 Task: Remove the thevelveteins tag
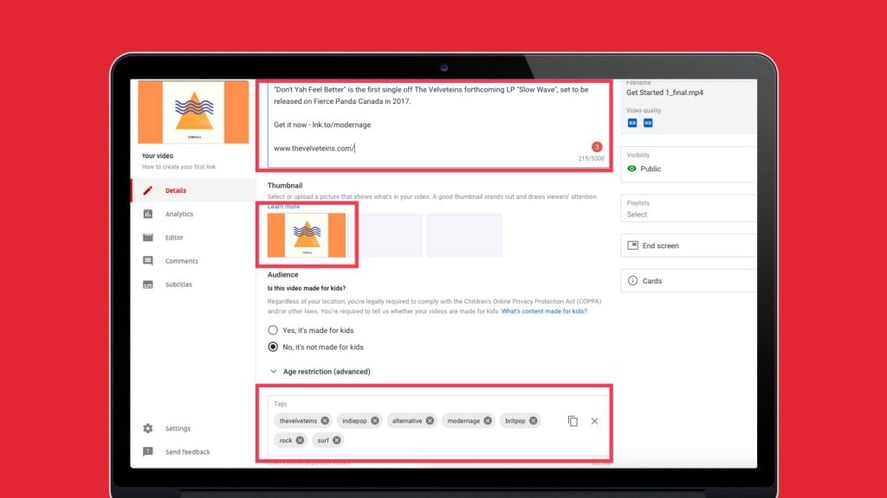[x=325, y=421]
